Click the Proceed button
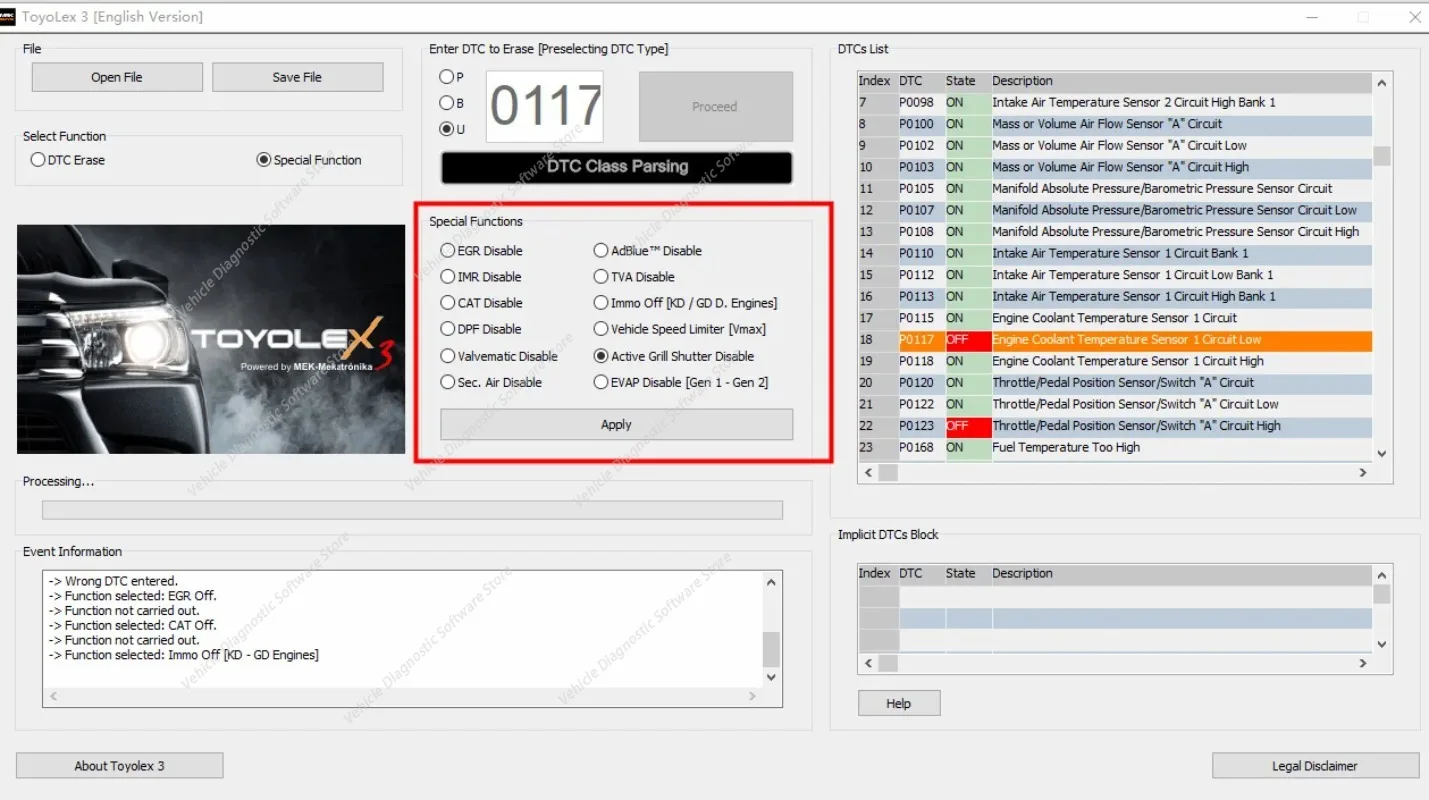The width and height of the screenshot is (1429, 800). pyautogui.click(x=715, y=106)
